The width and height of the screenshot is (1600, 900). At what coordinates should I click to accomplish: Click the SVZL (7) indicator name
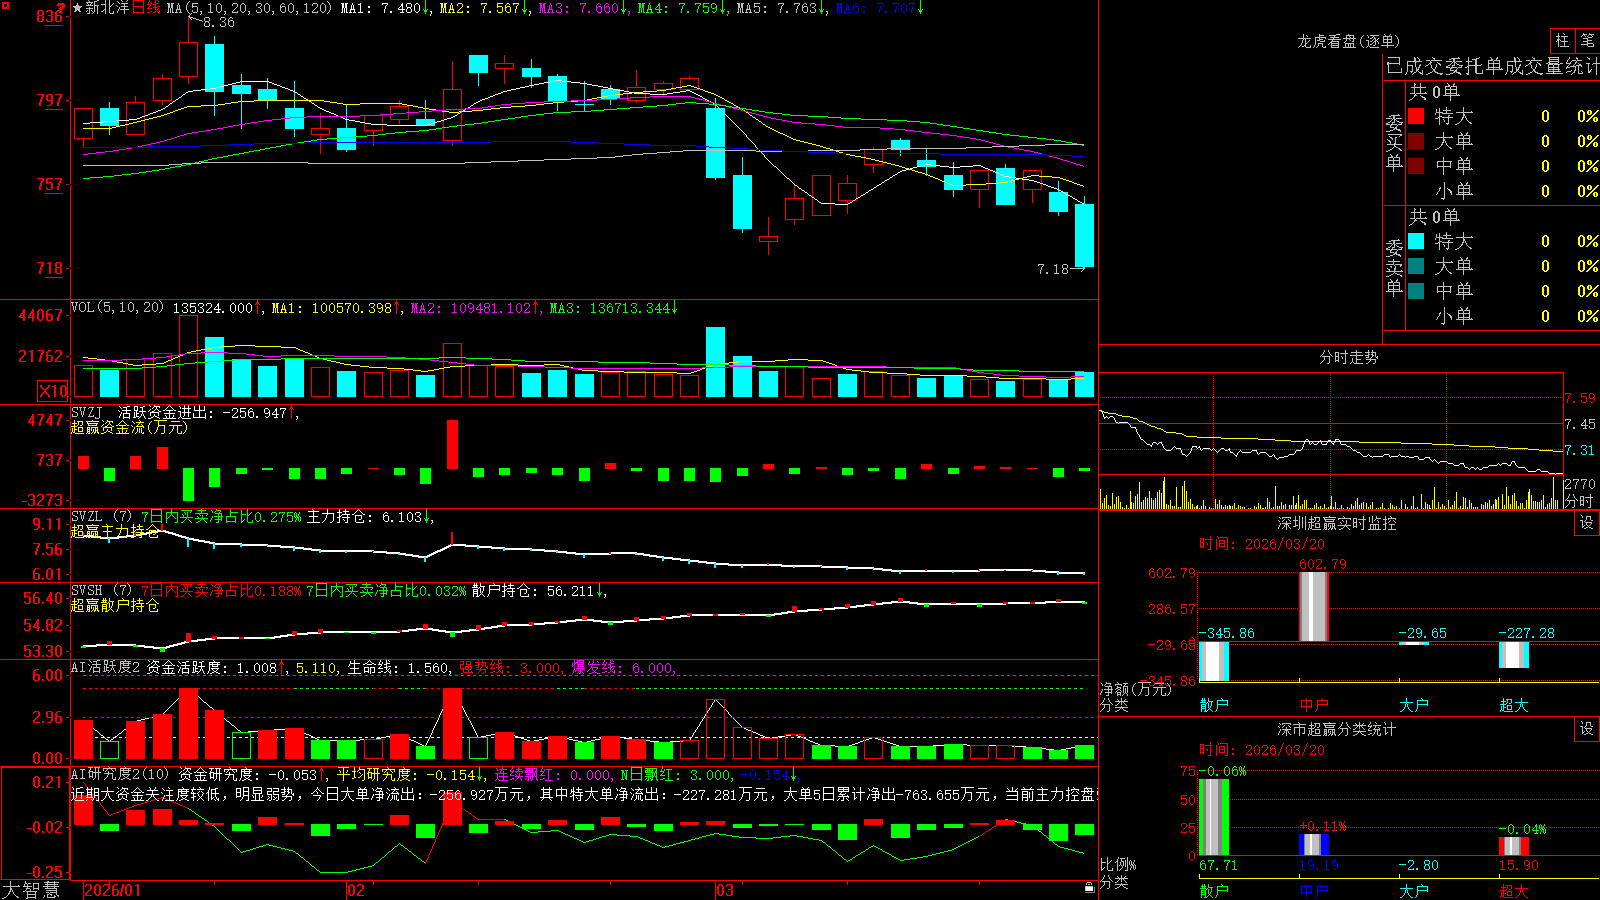(101, 517)
